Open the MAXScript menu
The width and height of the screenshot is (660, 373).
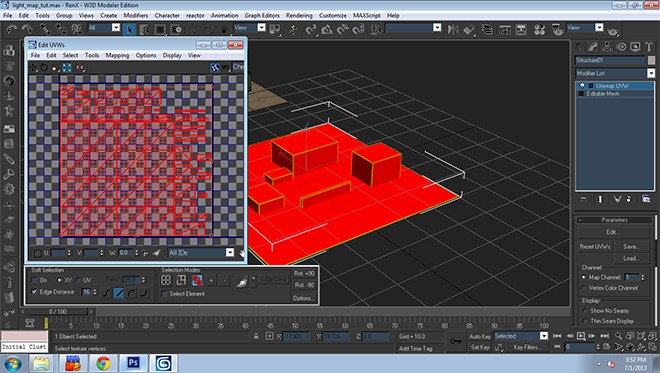pos(367,16)
